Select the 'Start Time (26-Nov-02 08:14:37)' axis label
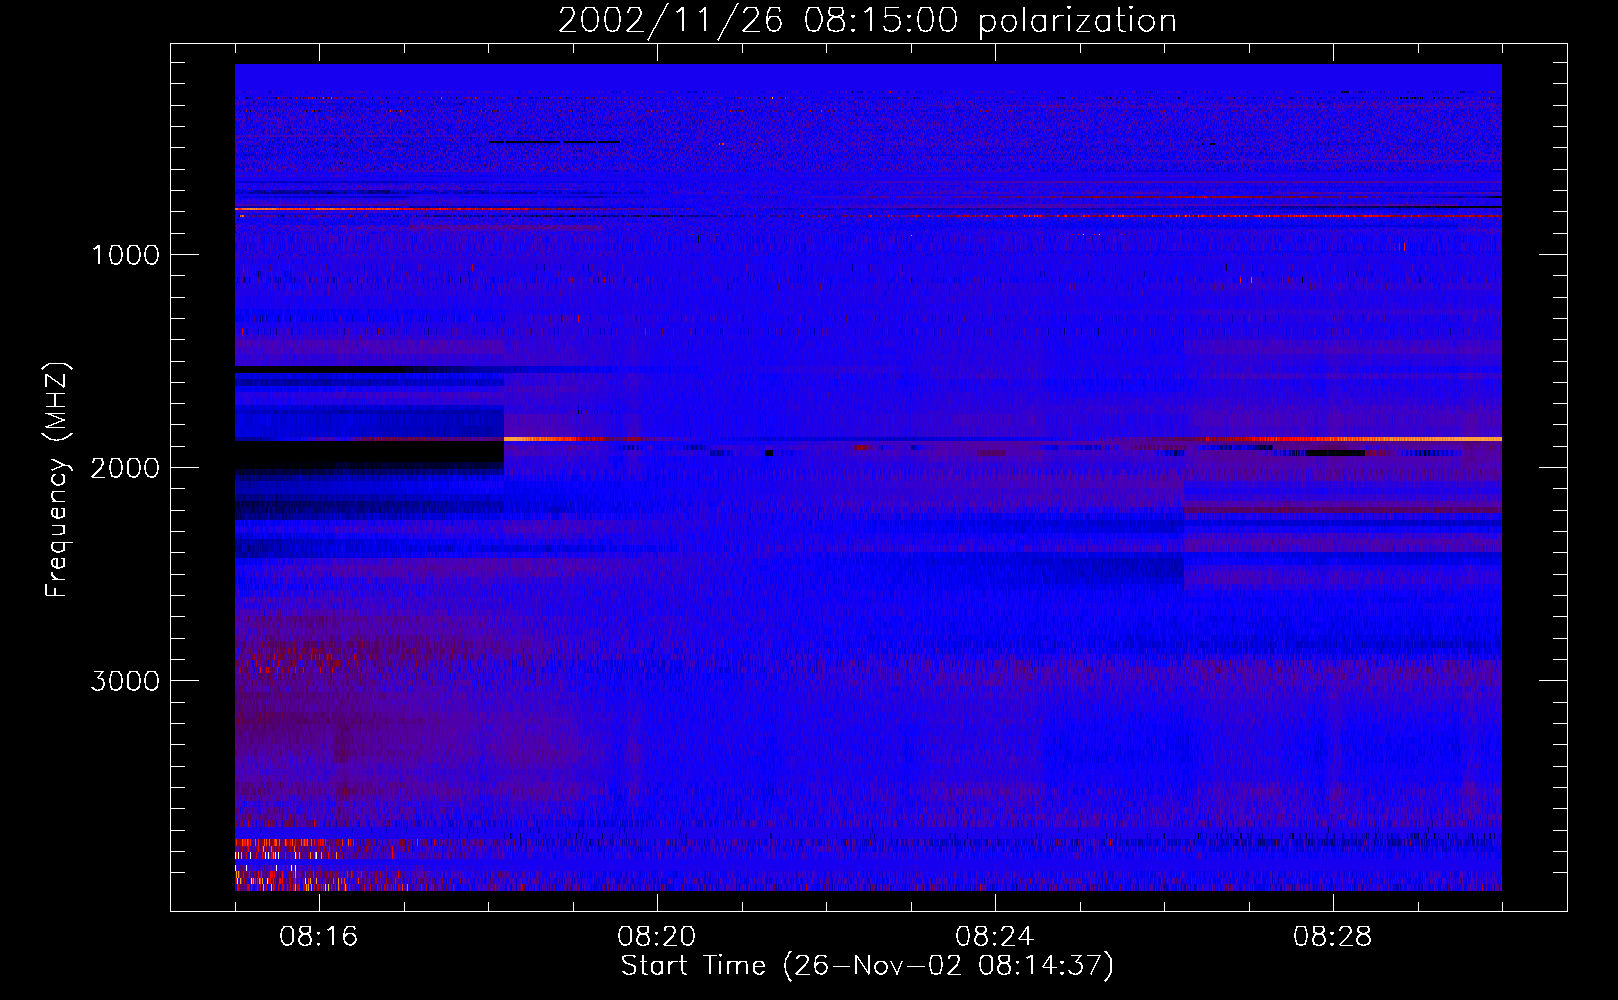Screen dimensions: 1618x1000 click(867, 966)
